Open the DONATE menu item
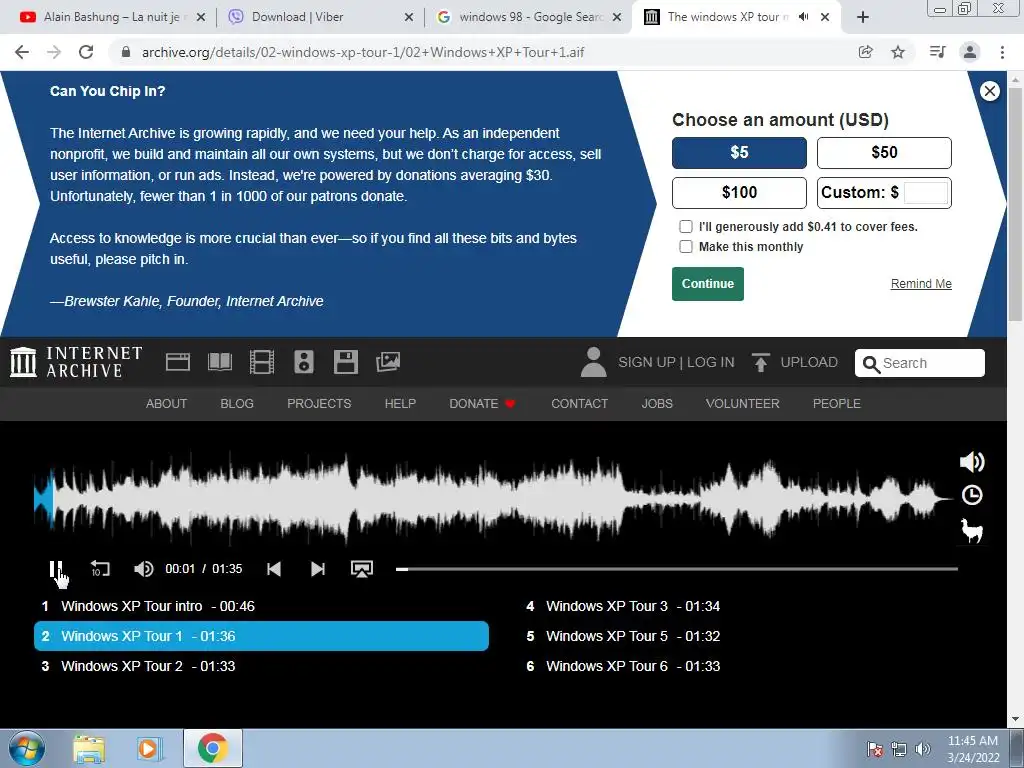 point(482,404)
